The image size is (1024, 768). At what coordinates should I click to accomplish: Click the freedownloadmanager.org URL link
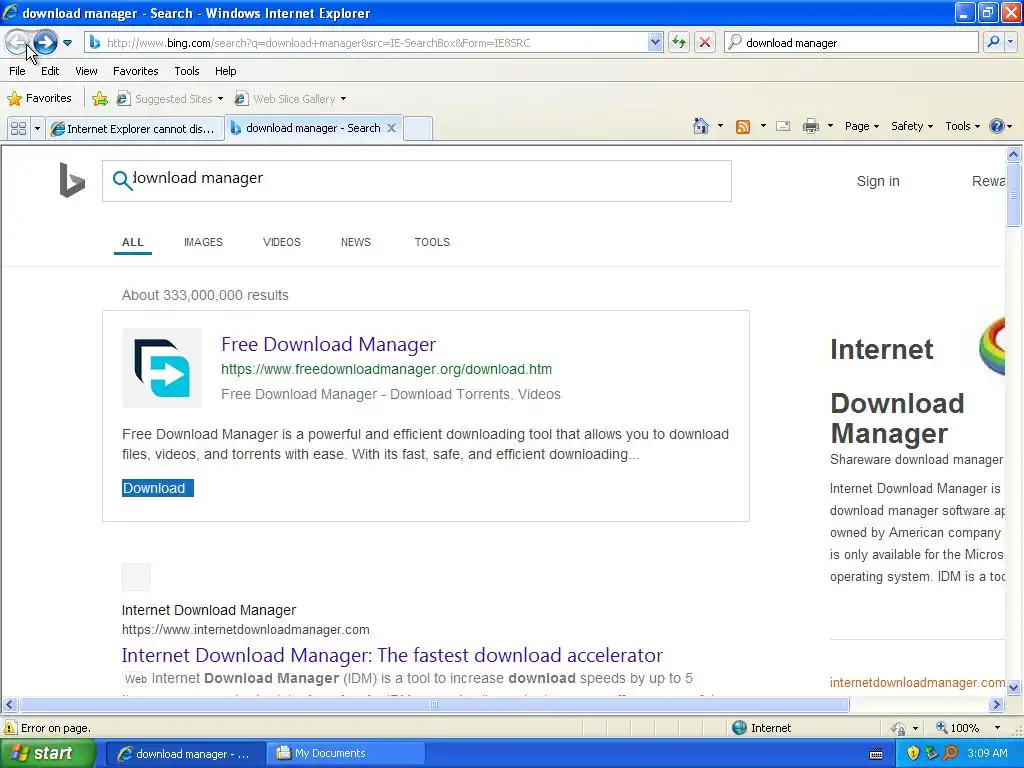386,370
